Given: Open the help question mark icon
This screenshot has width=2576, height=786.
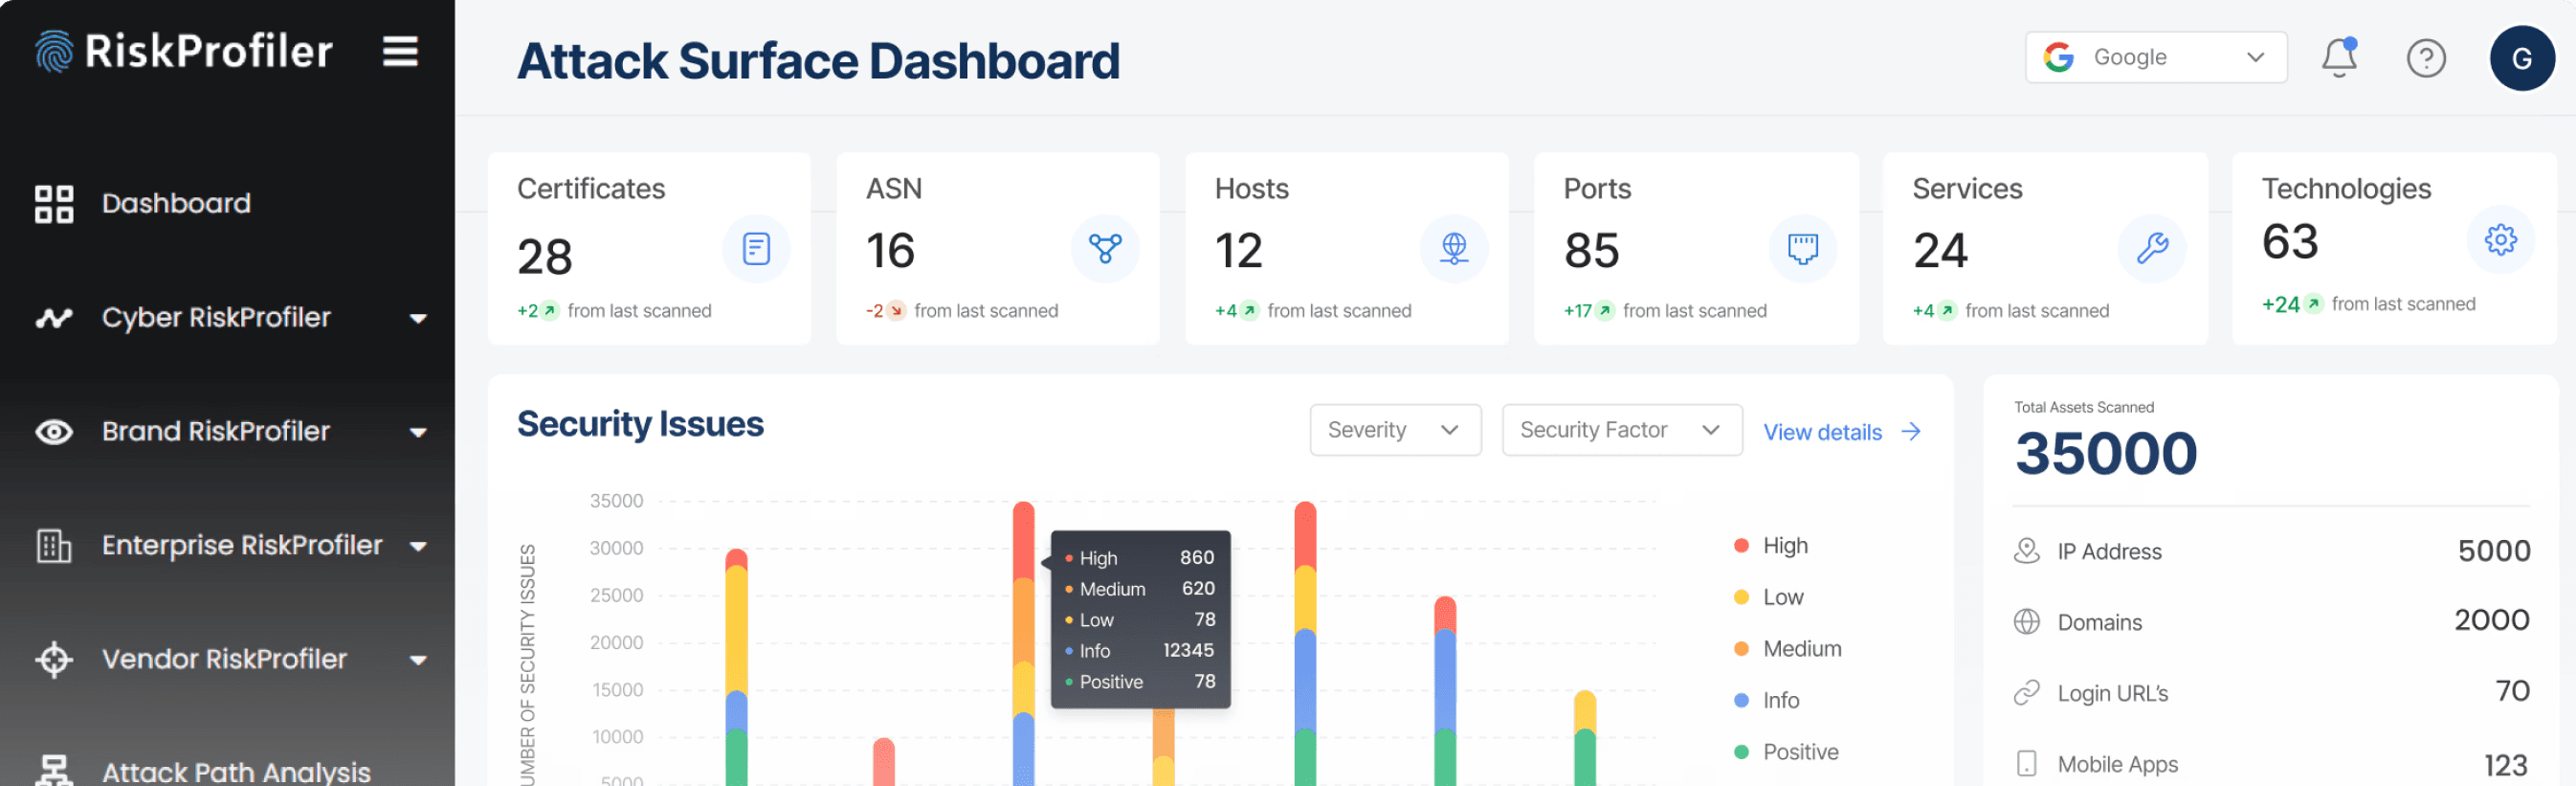Looking at the screenshot, I should 2426,58.
